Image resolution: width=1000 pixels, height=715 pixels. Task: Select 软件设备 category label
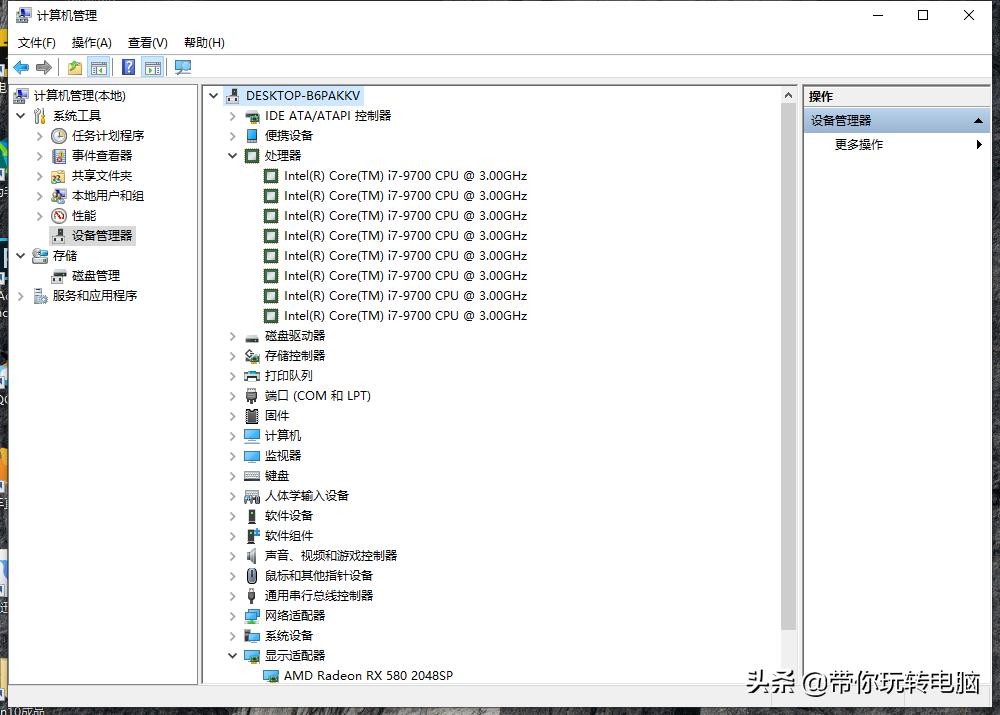[289, 516]
